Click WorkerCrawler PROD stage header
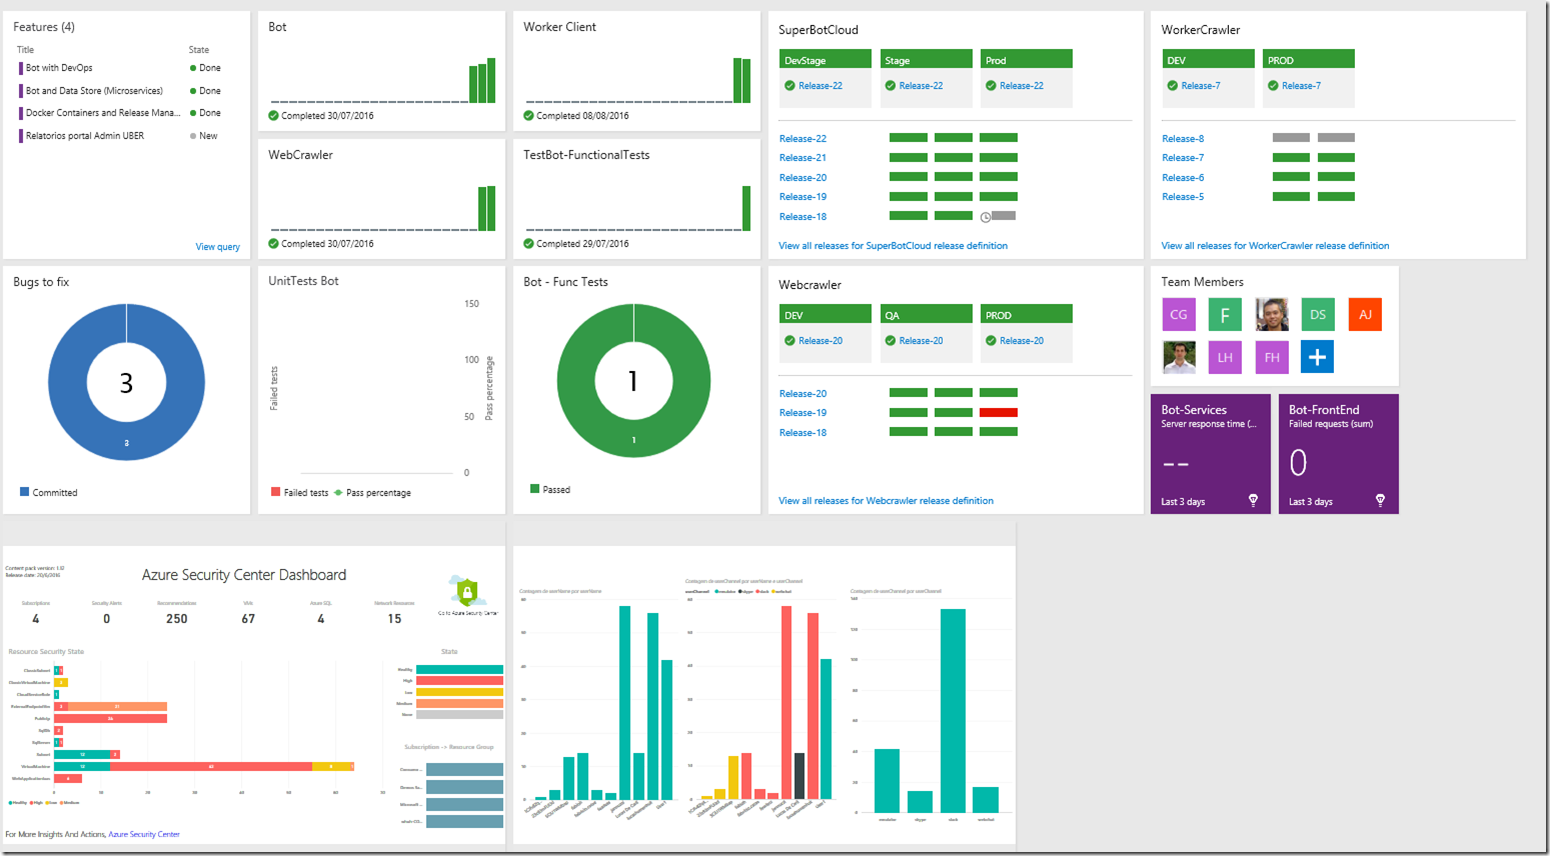Viewport: 1550px width, 856px height. coord(1308,59)
